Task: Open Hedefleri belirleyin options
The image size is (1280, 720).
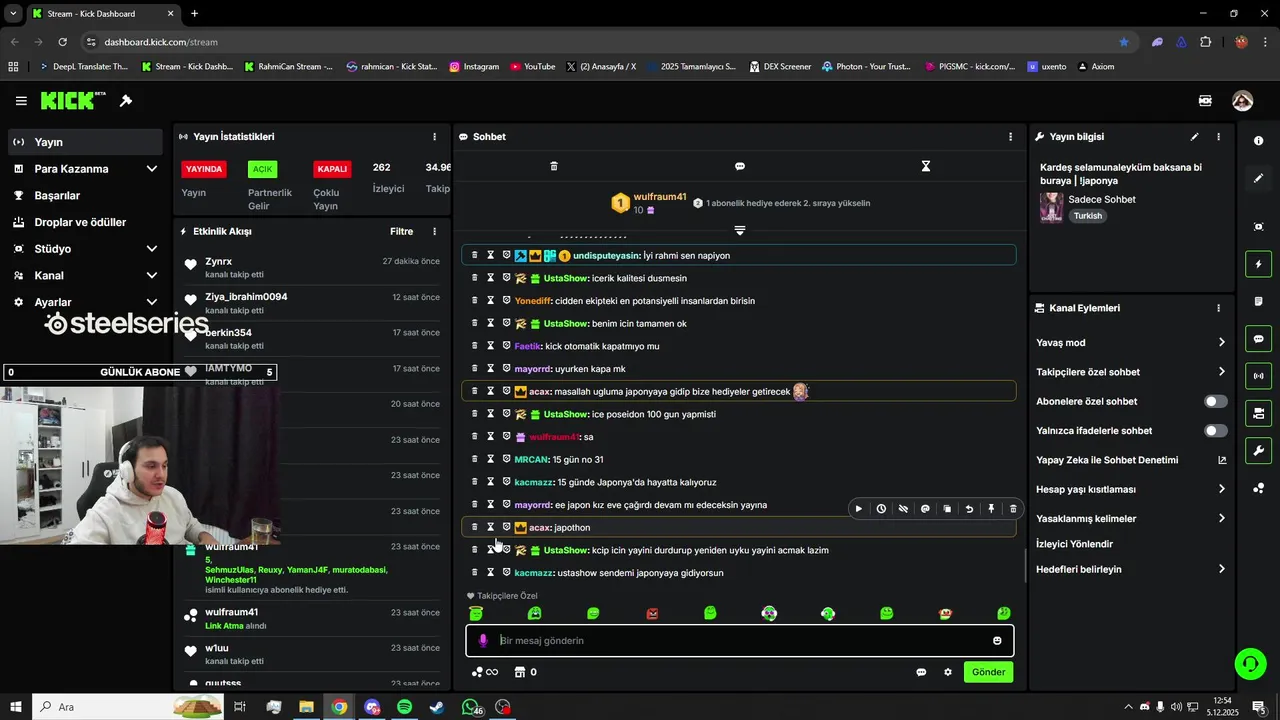Action: coord(1221,570)
